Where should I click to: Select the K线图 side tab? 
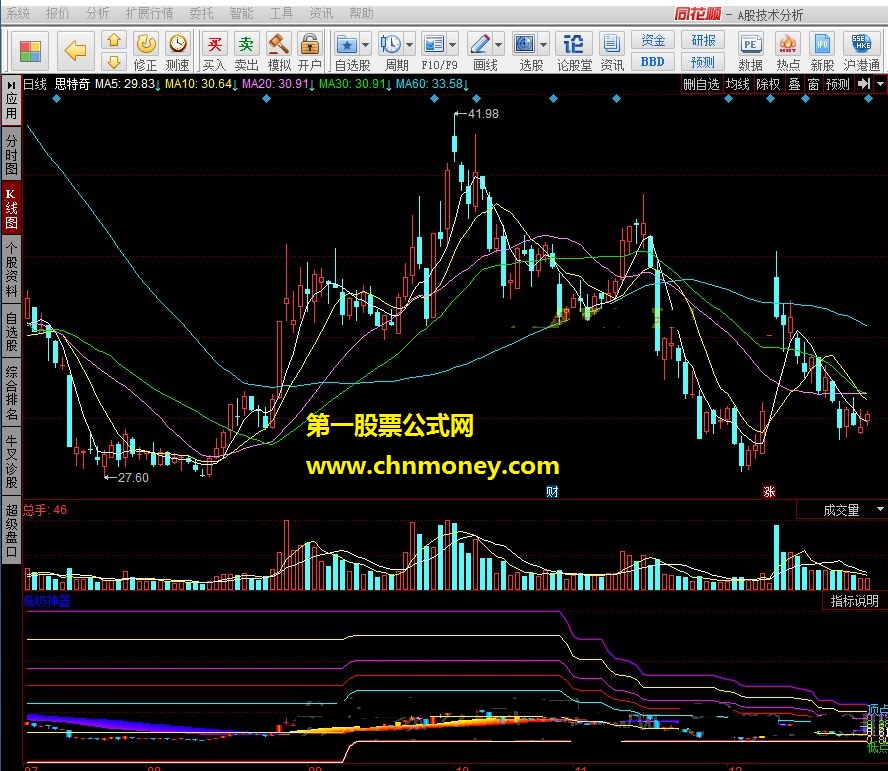pyautogui.click(x=11, y=208)
